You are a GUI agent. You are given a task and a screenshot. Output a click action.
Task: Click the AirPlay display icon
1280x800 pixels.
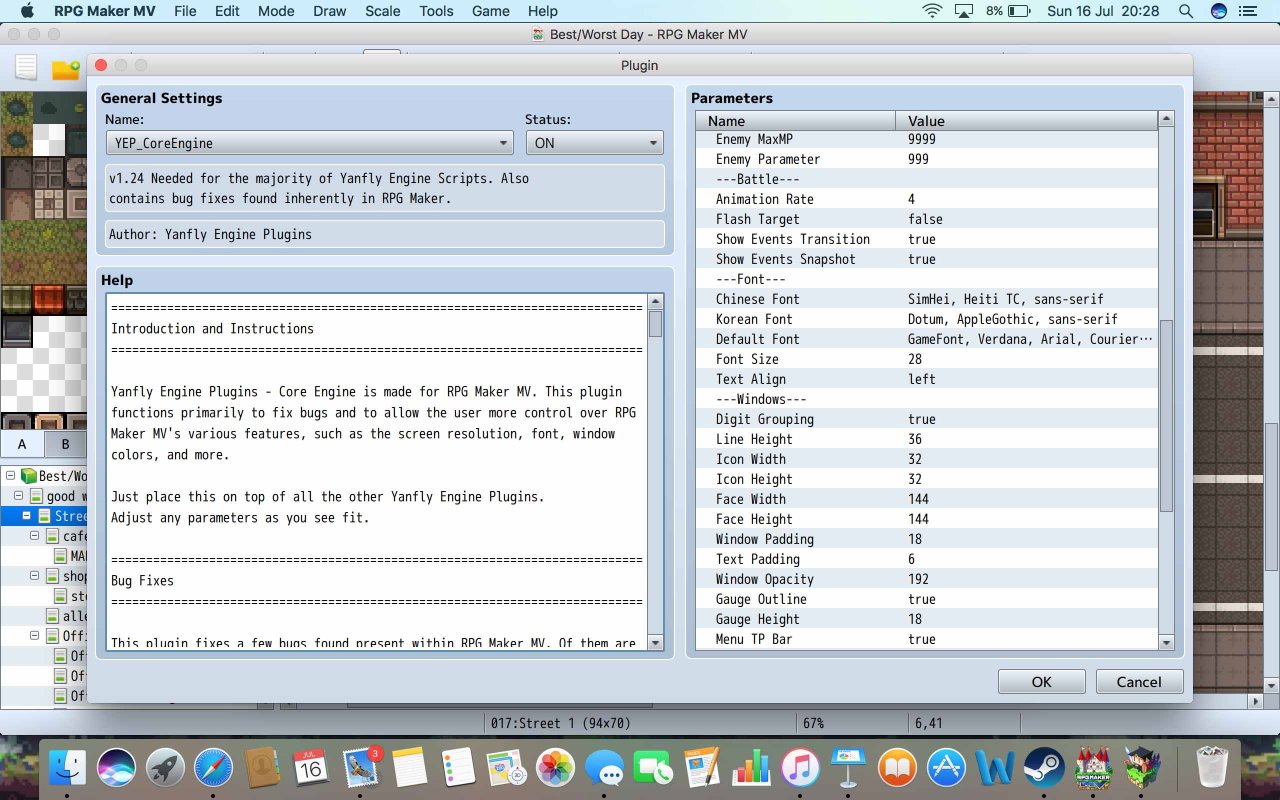click(964, 11)
